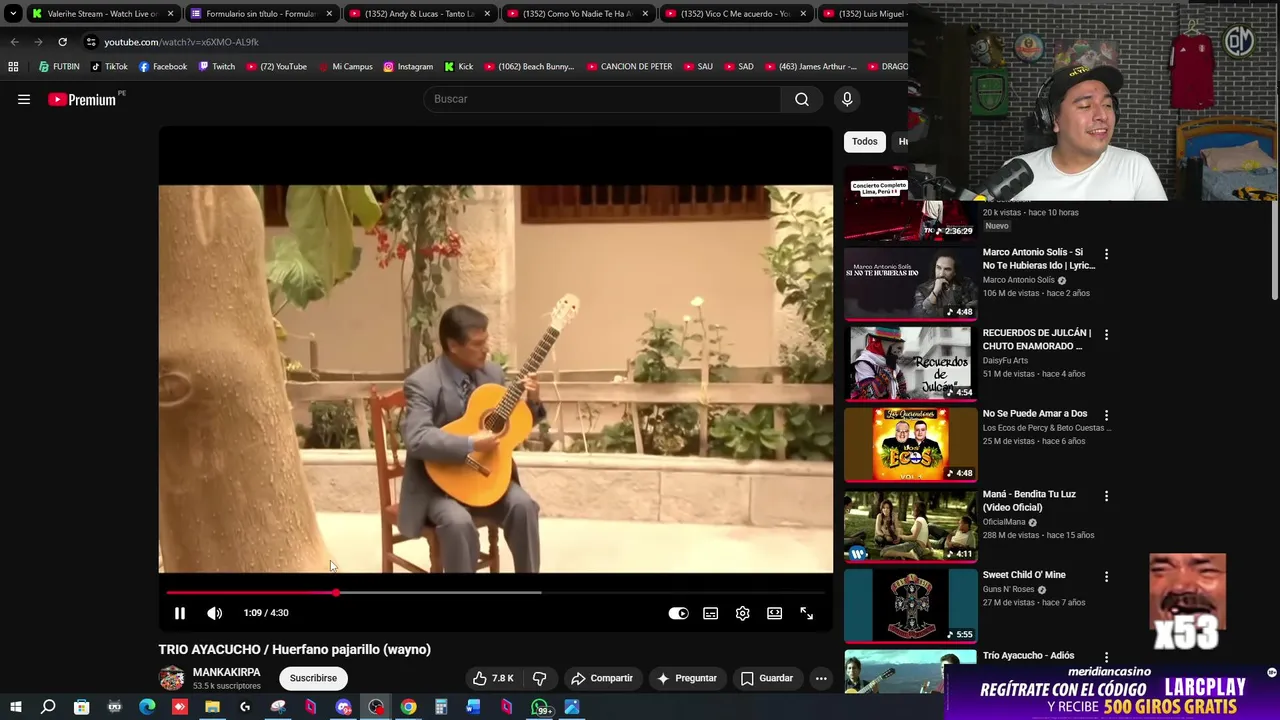Open the bookmarks apps grid icon
Image resolution: width=1280 pixels, height=720 pixels.
(x=13, y=67)
